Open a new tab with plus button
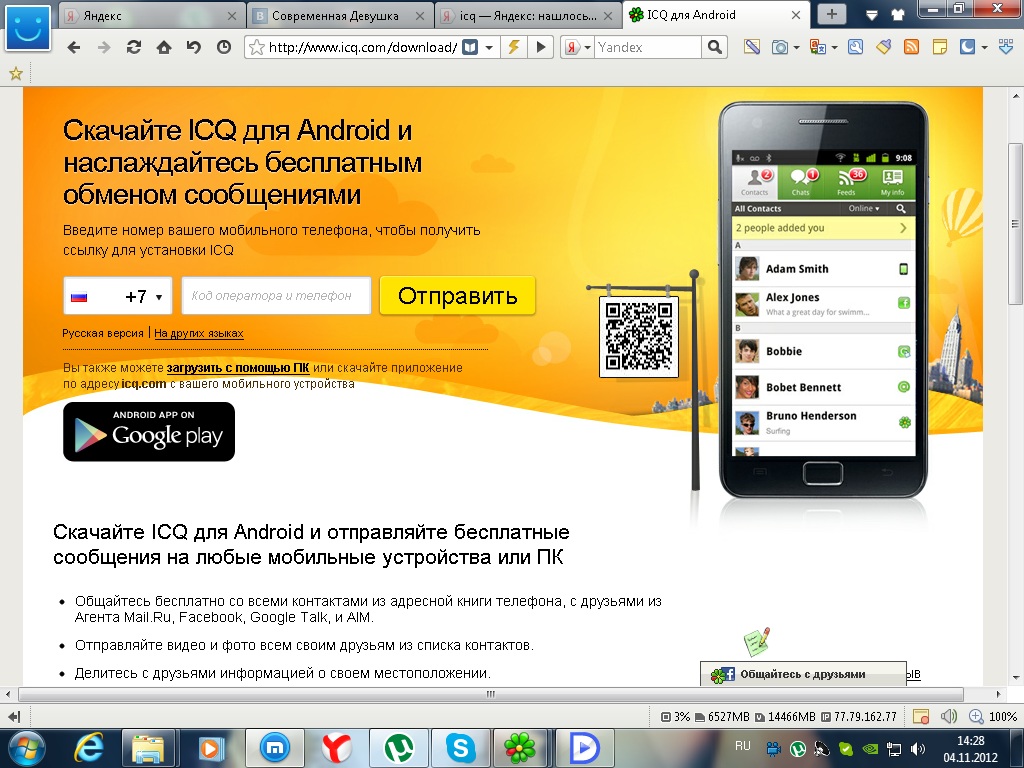The image size is (1024, 768). pos(831,14)
